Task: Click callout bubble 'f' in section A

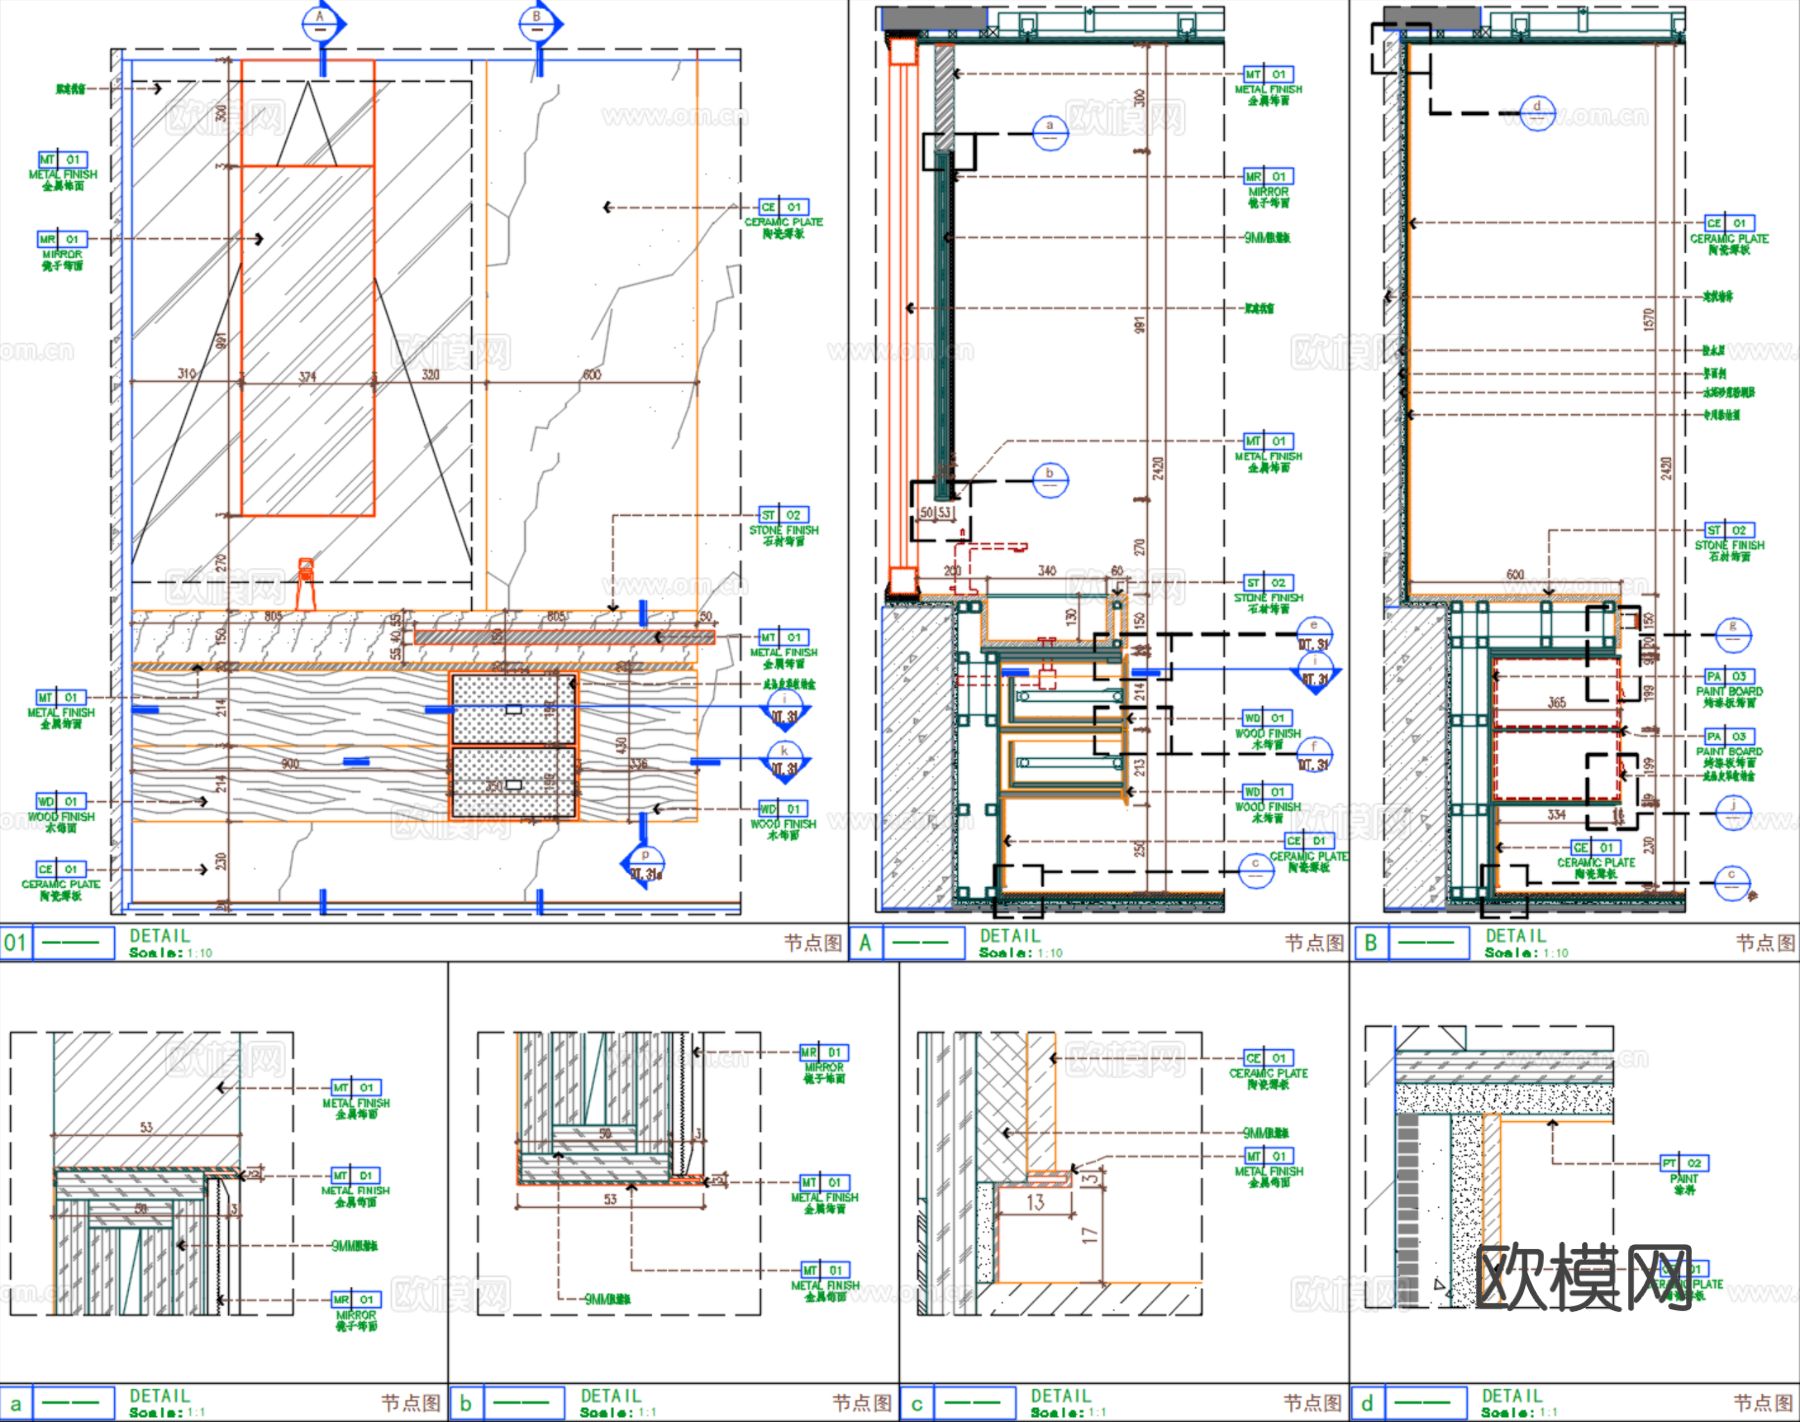Action: 1314,753
